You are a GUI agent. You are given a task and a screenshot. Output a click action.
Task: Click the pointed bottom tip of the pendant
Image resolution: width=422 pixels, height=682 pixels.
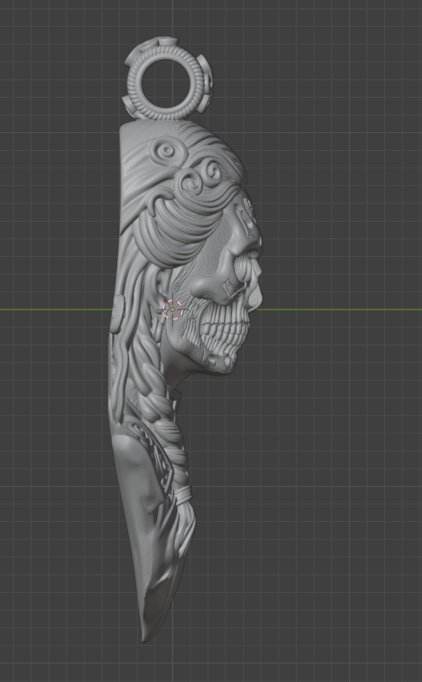[146, 636]
